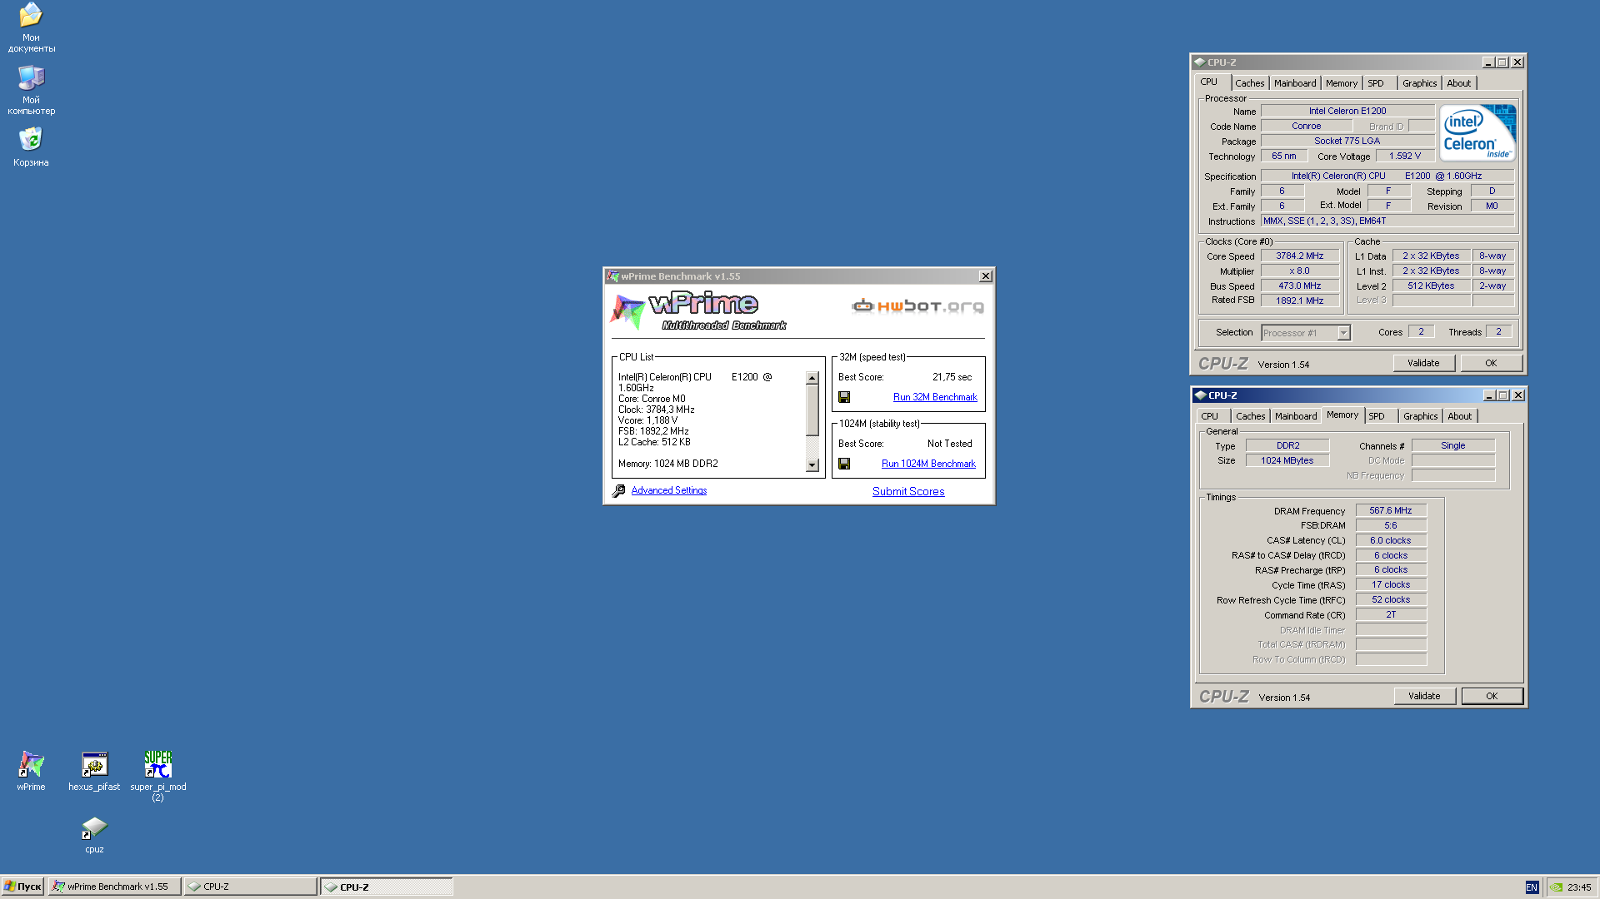Viewport: 1600px width, 899px height.
Task: Open About tab in top CPU-Z window
Action: 1458,83
